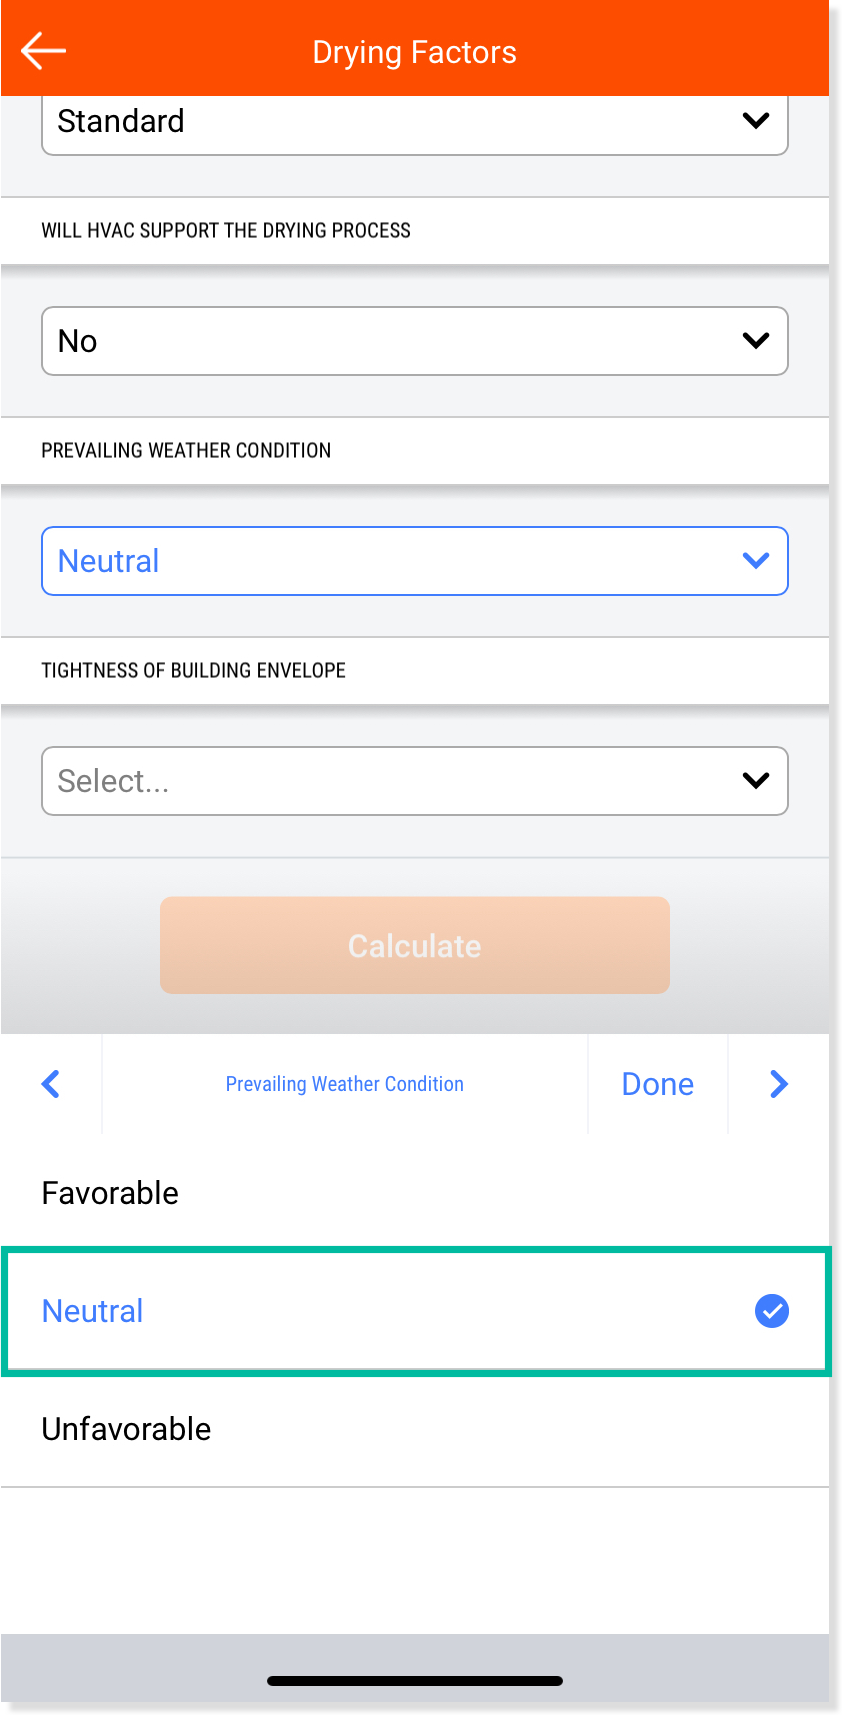Select the Neutral option in picker
Screen dimensions: 842x1715
click(415, 1311)
